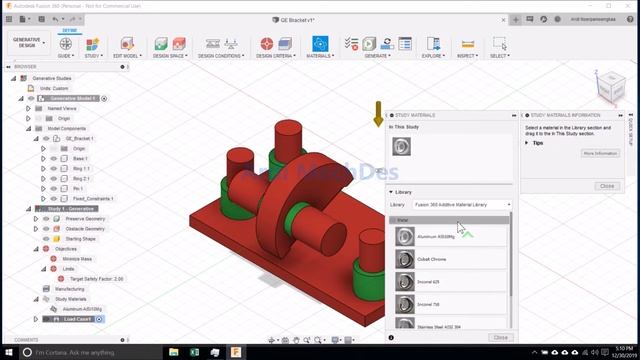Image resolution: width=640 pixels, height=360 pixels.
Task: Activate the Select window-selection icon
Action: tap(500, 43)
